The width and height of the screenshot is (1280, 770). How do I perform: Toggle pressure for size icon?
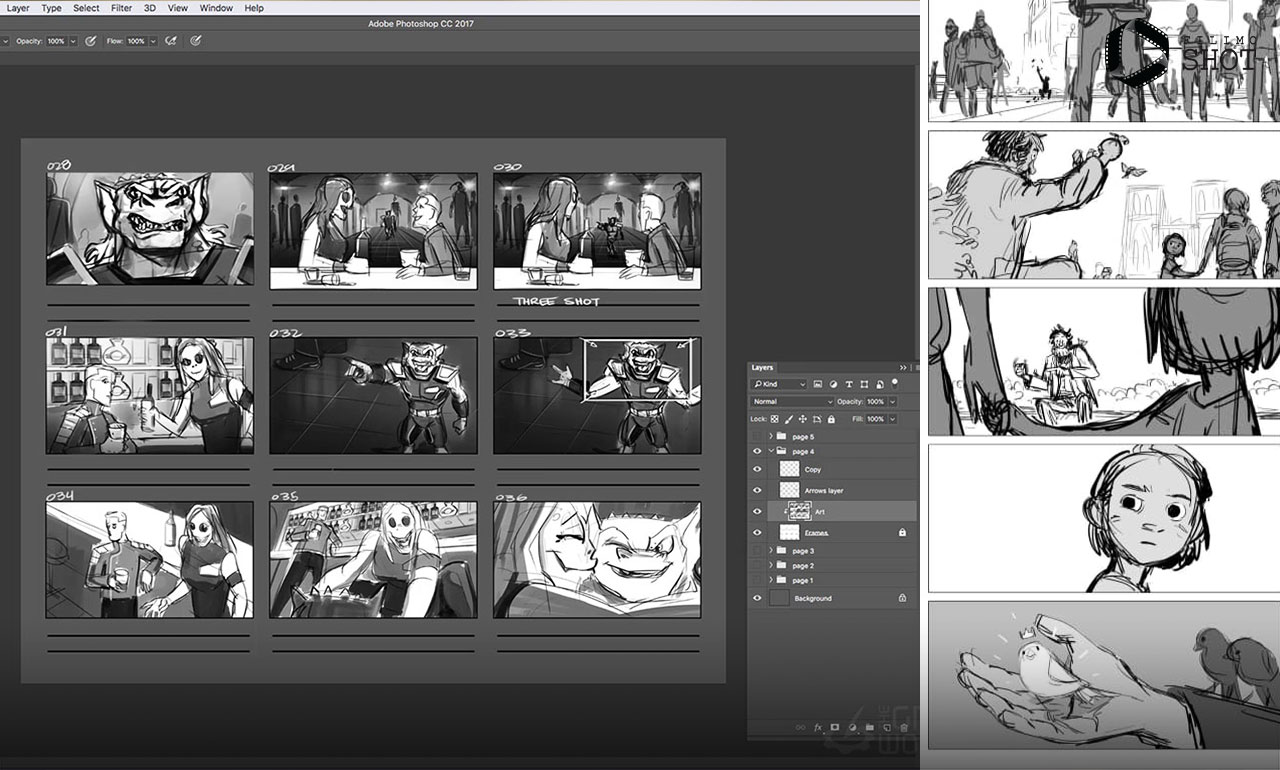[196, 41]
